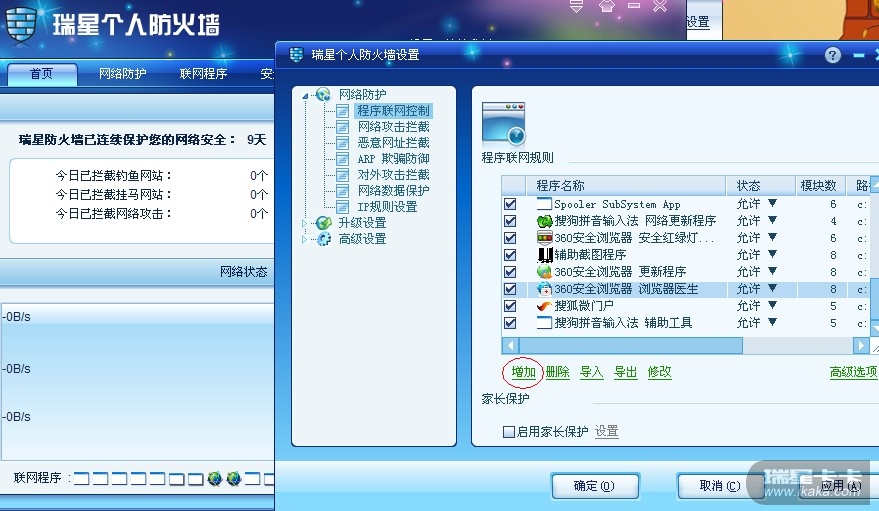Click the 恶意网址拦截 page icon
Viewport: 879px width, 511px height.
(x=342, y=143)
